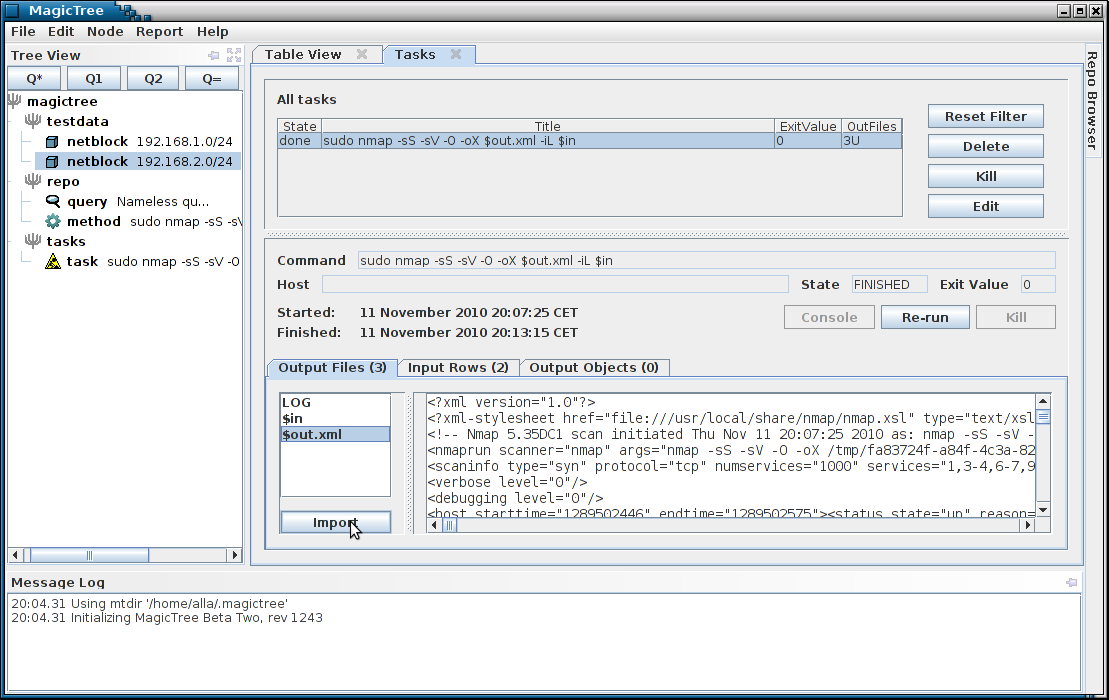Viewport: 1109px width, 700px height.
Task: Click the repo branch icon
Action: [33, 181]
